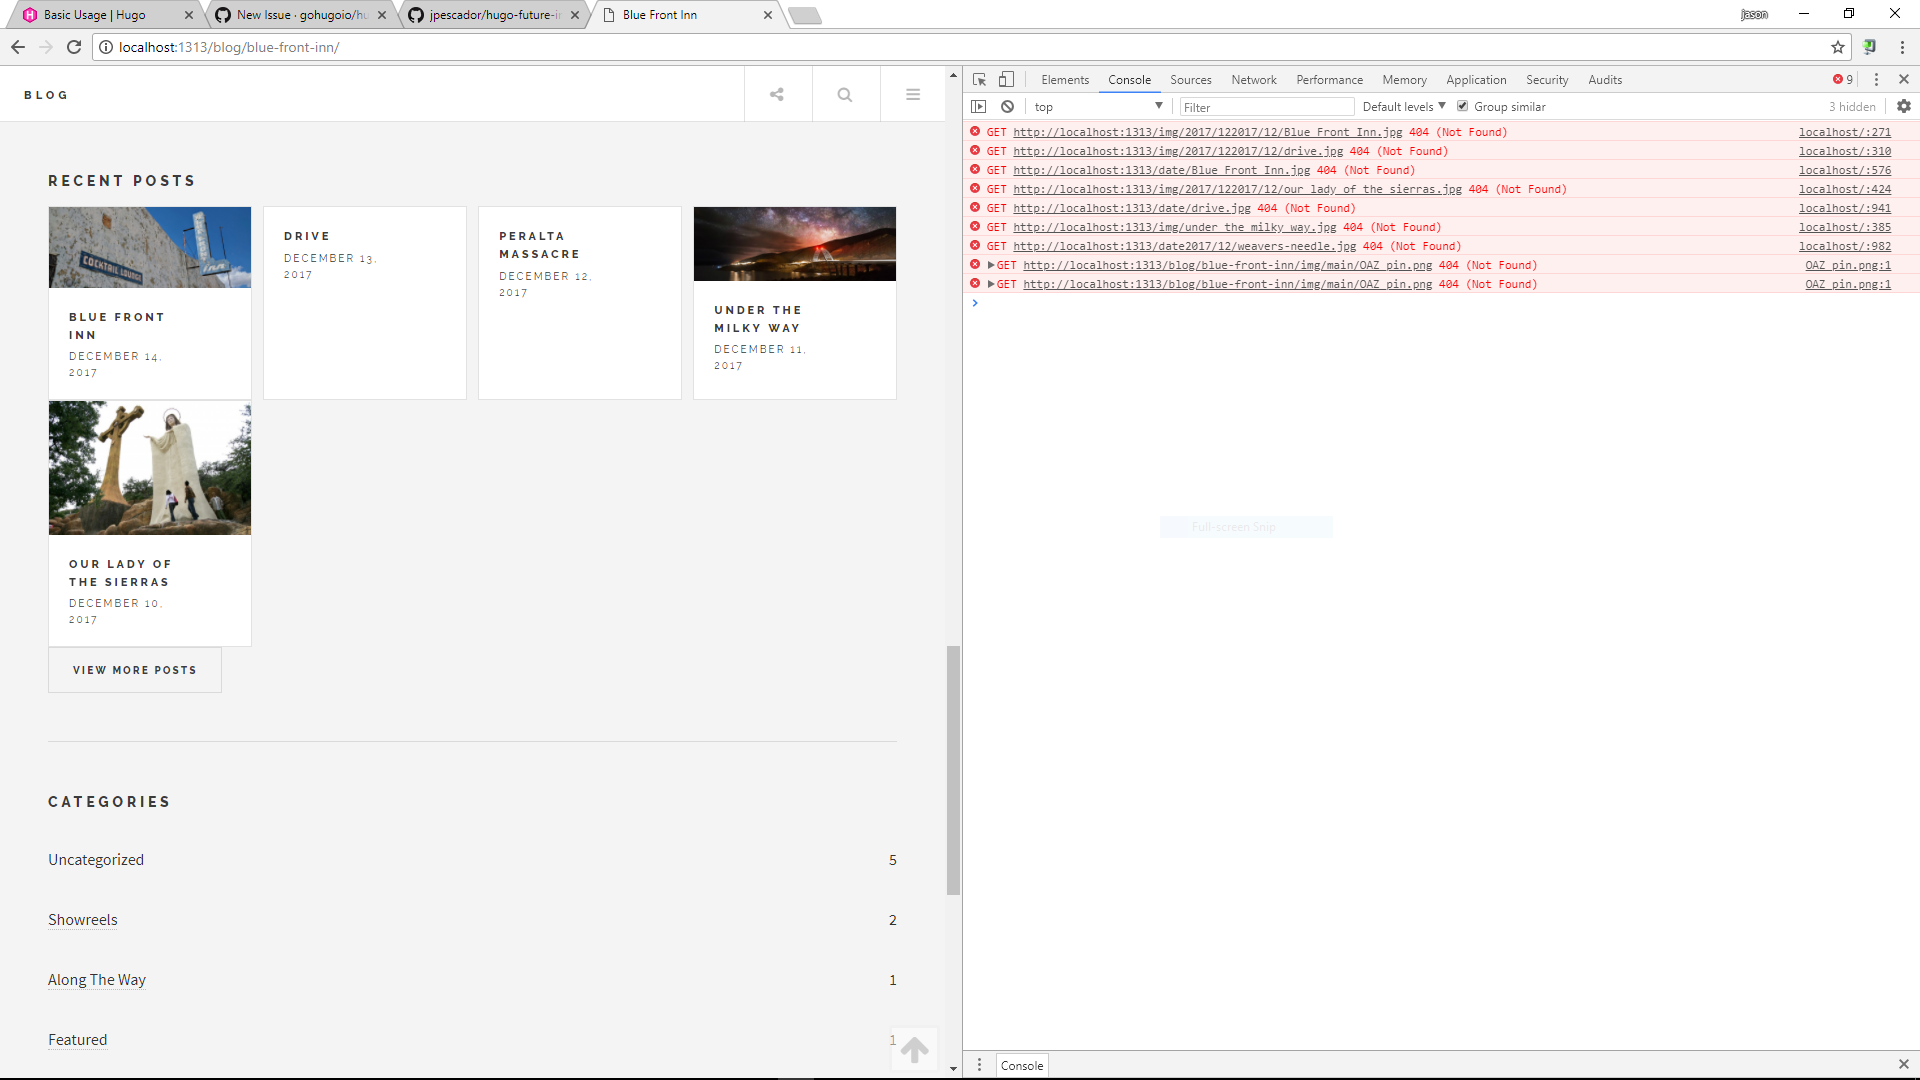
Task: Open the Showreels category link
Action: pos(82,919)
